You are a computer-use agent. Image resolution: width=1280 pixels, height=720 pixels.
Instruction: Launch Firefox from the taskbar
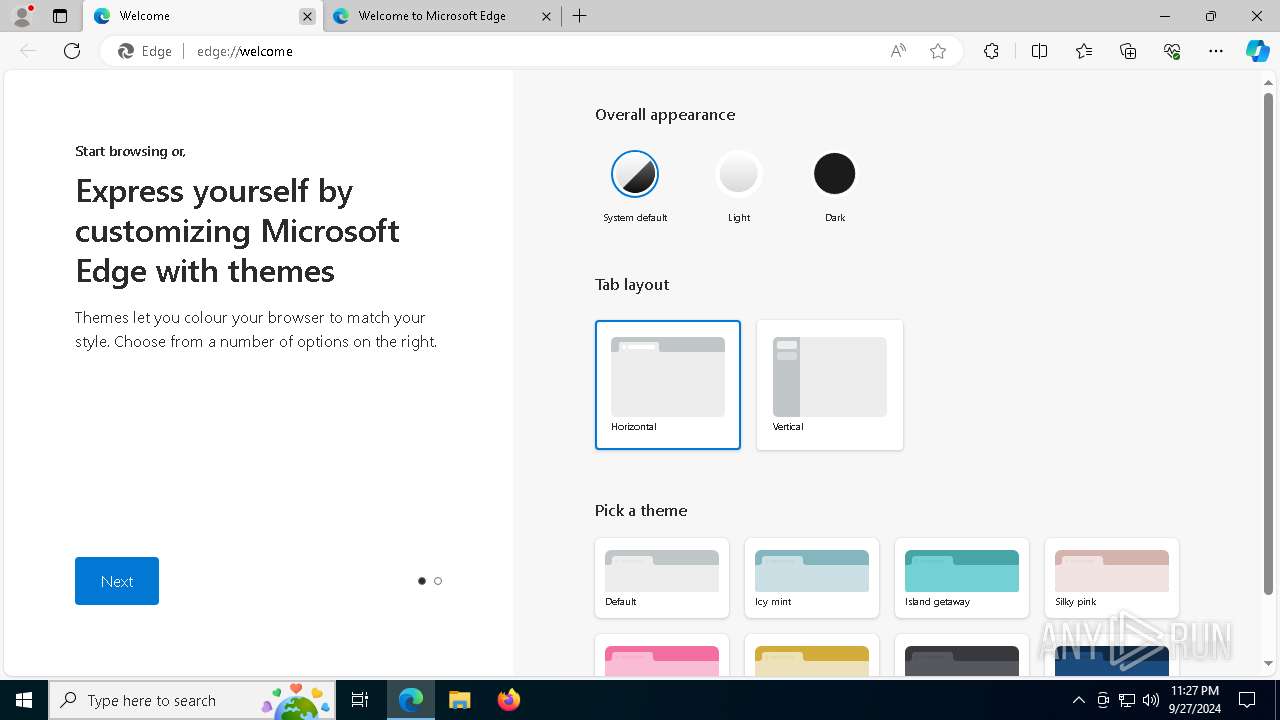click(508, 700)
